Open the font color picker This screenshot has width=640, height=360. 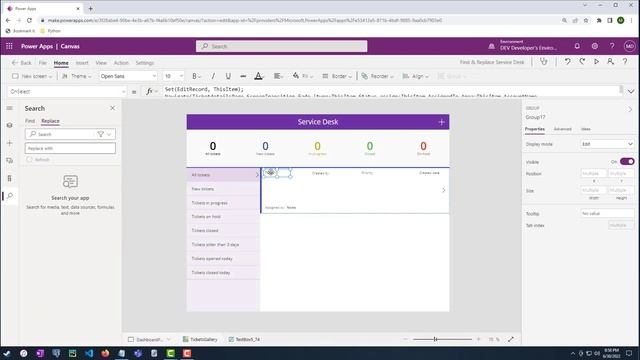pyautogui.click(x=259, y=76)
